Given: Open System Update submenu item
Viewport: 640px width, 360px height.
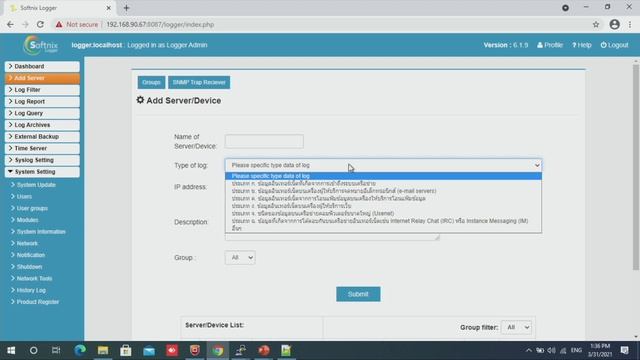Looking at the screenshot, I should 36,185.
